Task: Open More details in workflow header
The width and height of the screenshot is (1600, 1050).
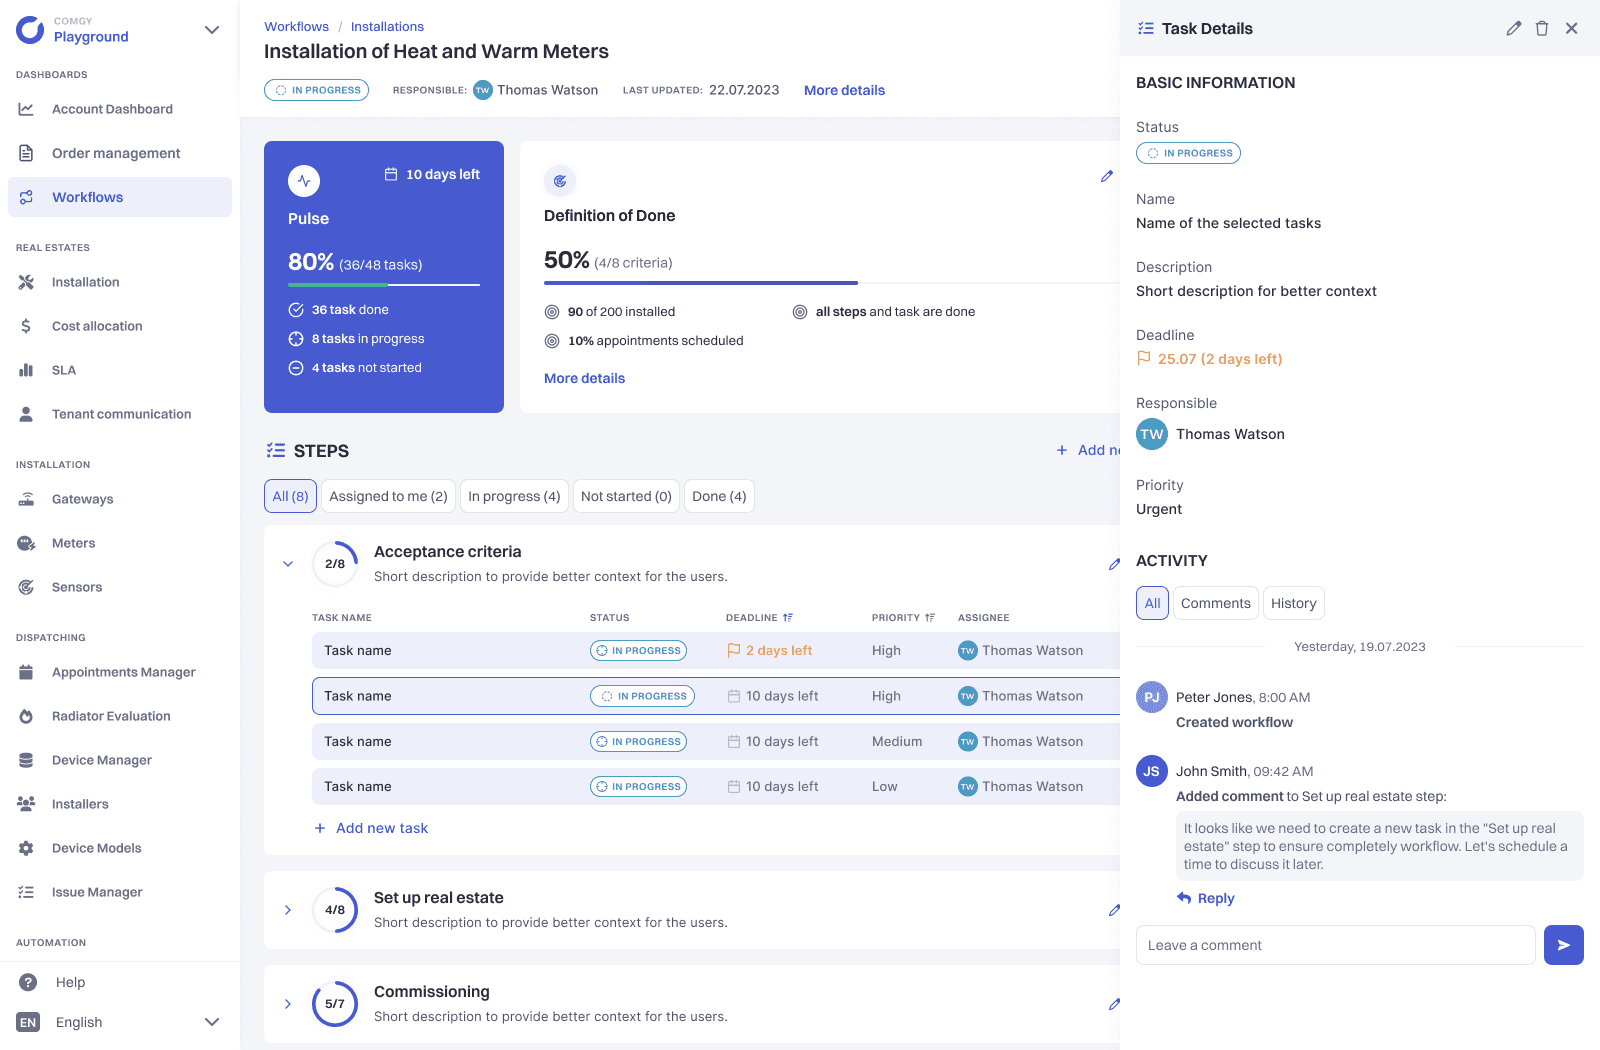Action: point(844,90)
